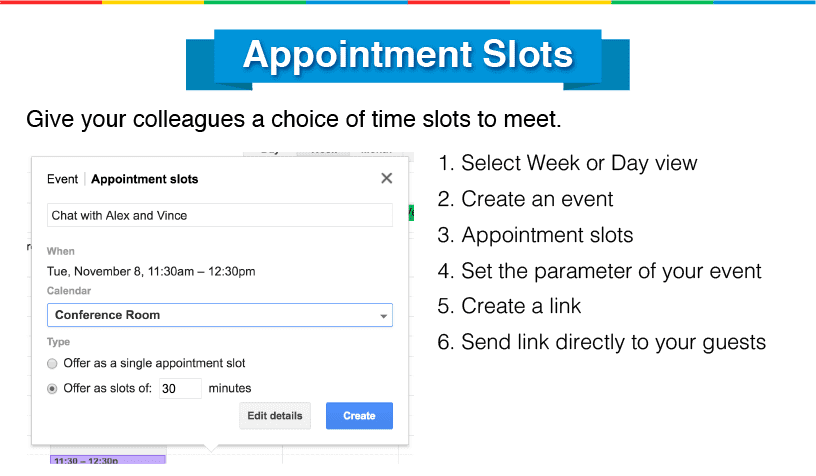Viewport: 816px width, 476px height.
Task: Click the 'minutes' label next to duration
Action: [x=230, y=389]
